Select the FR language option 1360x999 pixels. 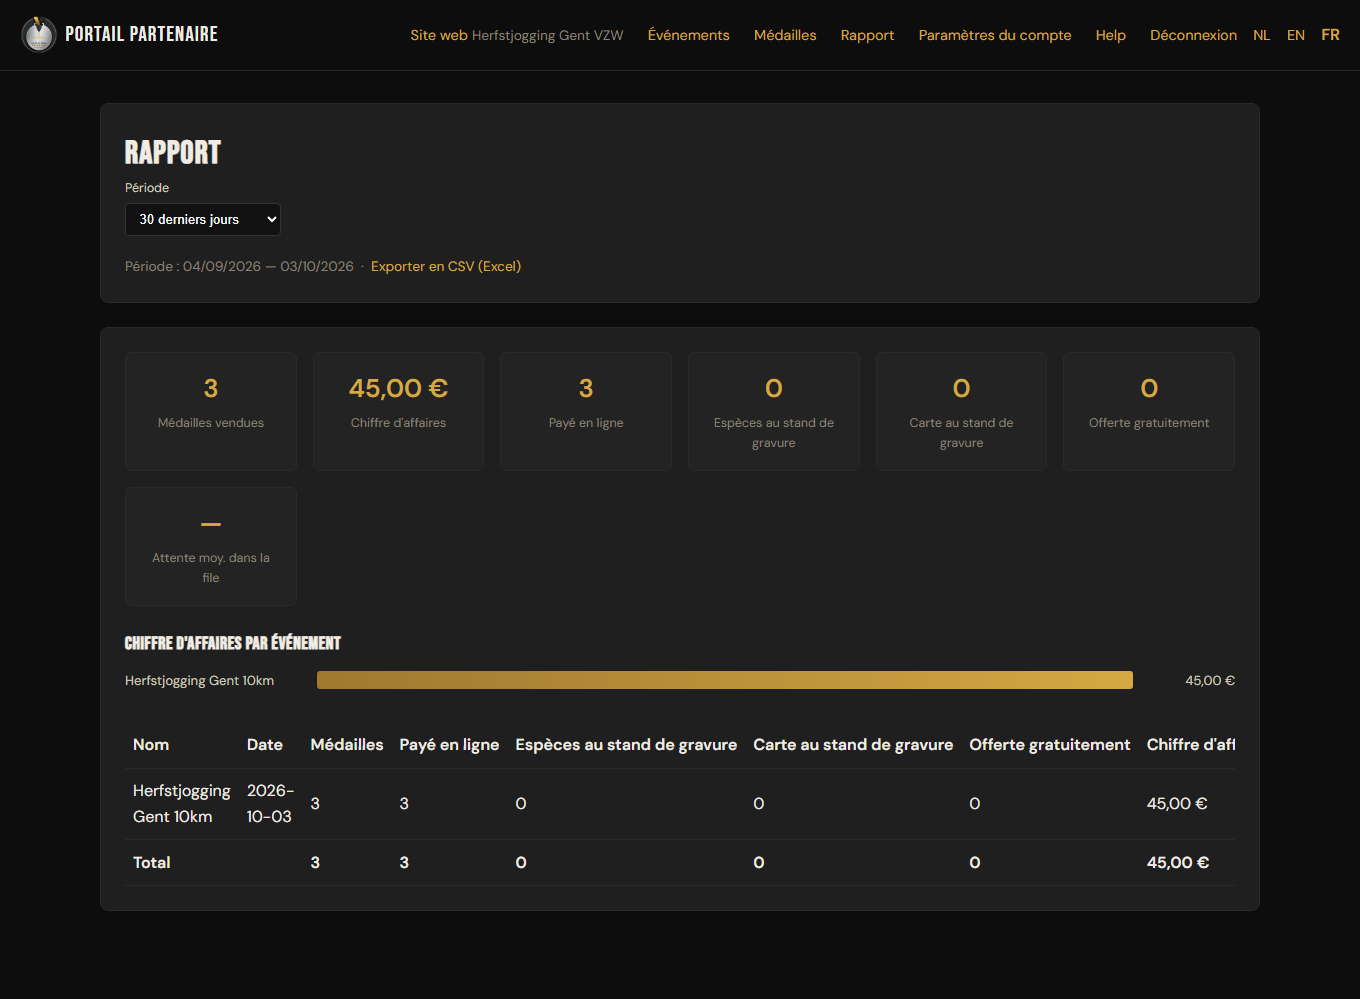point(1330,35)
